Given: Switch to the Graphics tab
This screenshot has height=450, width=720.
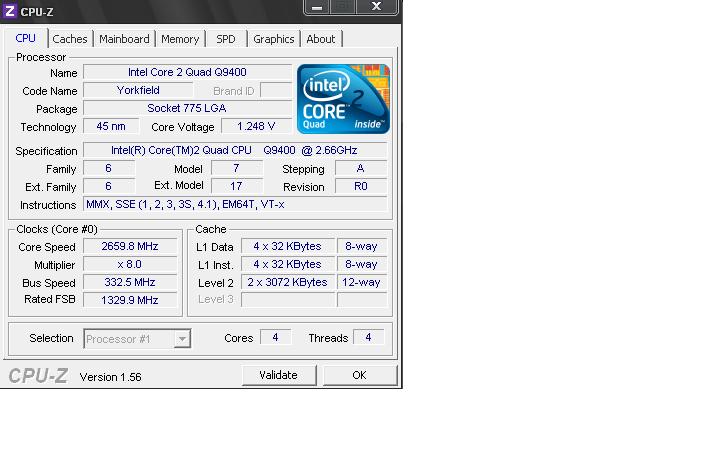Looking at the screenshot, I should (x=274, y=39).
